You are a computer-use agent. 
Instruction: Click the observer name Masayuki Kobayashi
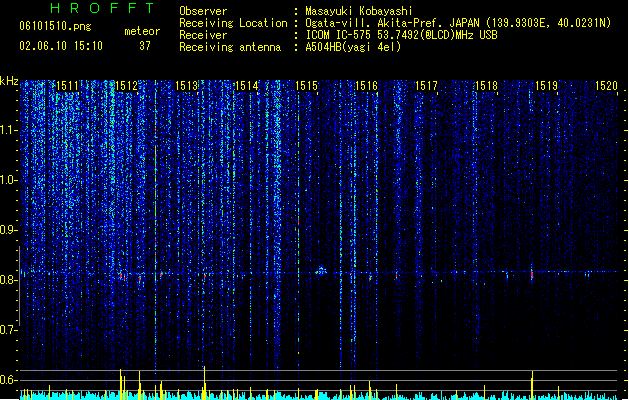pyautogui.click(x=359, y=11)
